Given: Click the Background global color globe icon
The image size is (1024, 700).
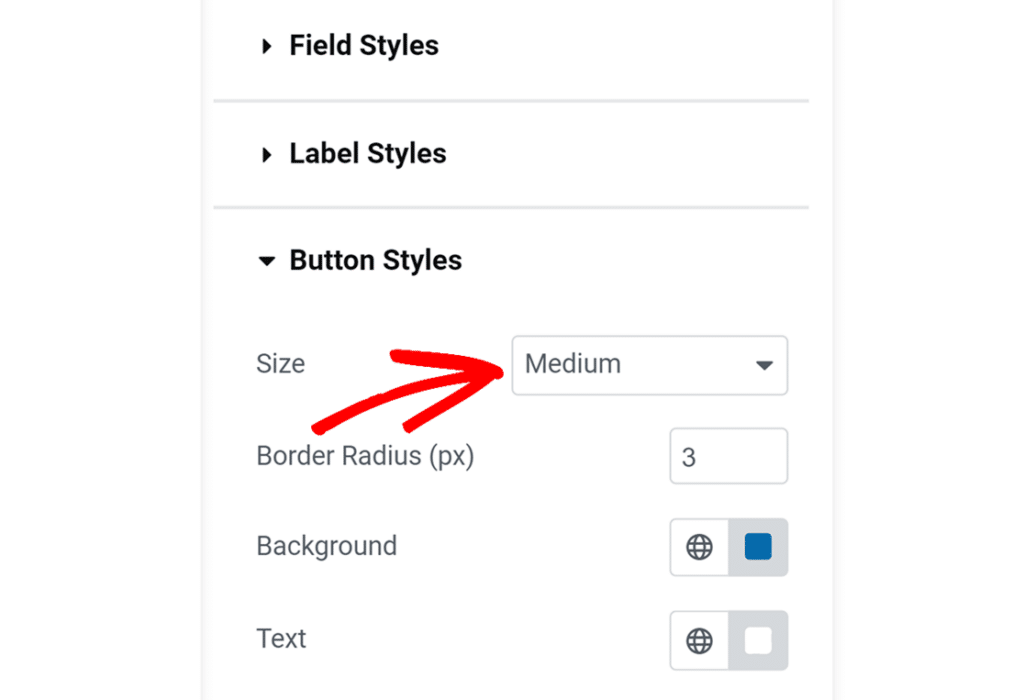Looking at the screenshot, I should click(x=699, y=547).
